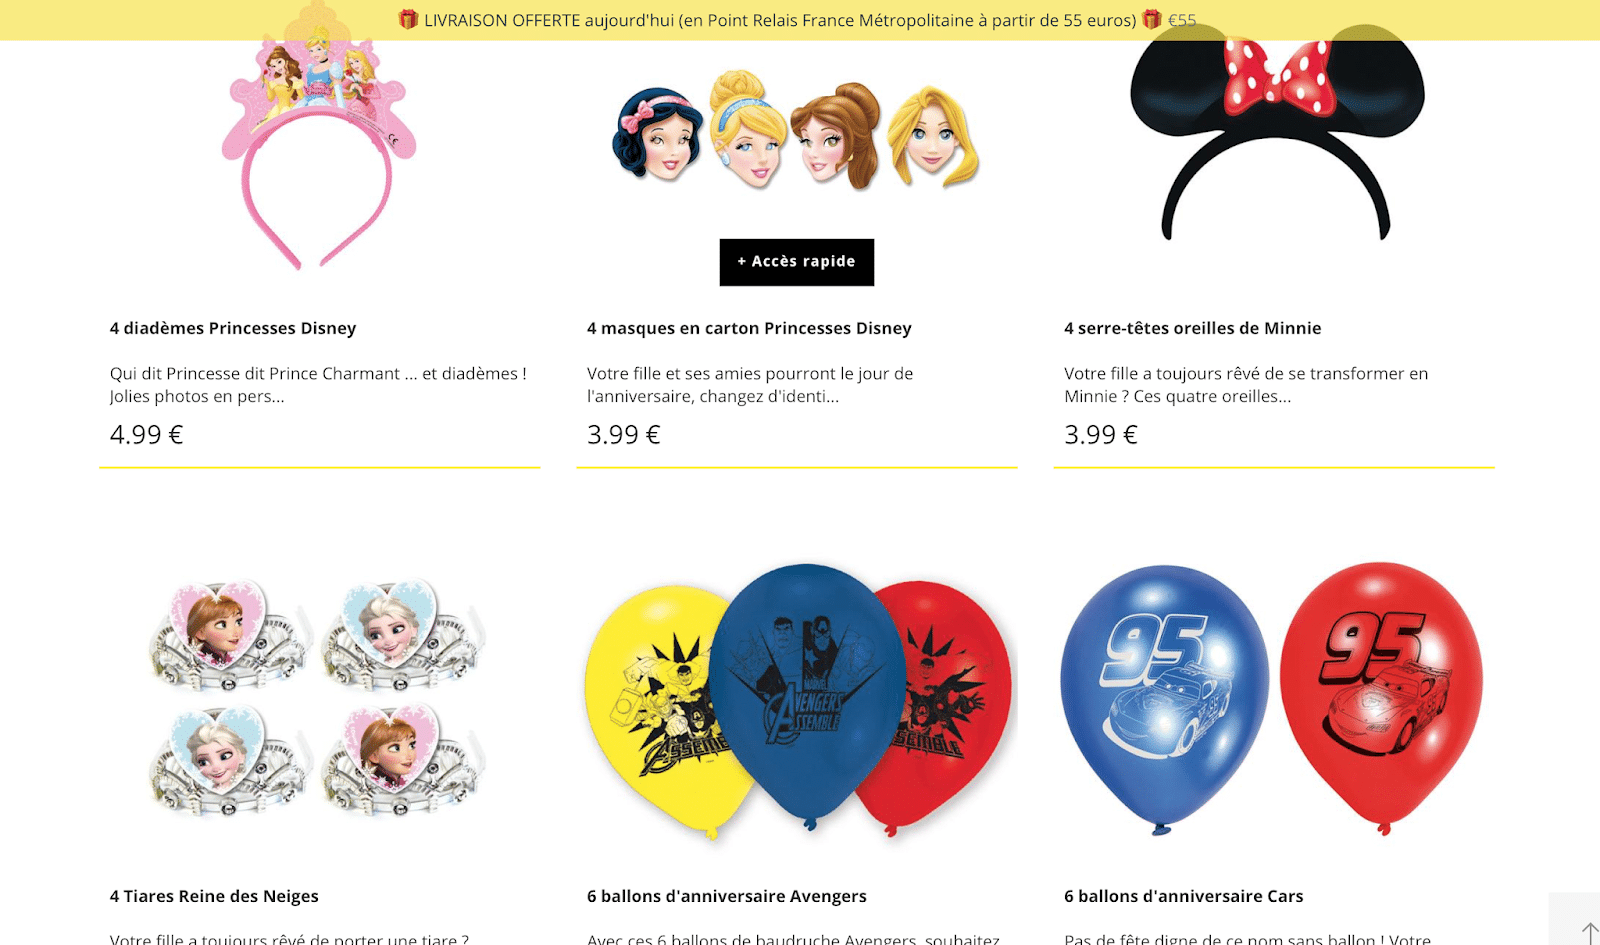The image size is (1600, 945).
Task: Click the 4.99 € price of diadèmes
Action: [x=147, y=435]
